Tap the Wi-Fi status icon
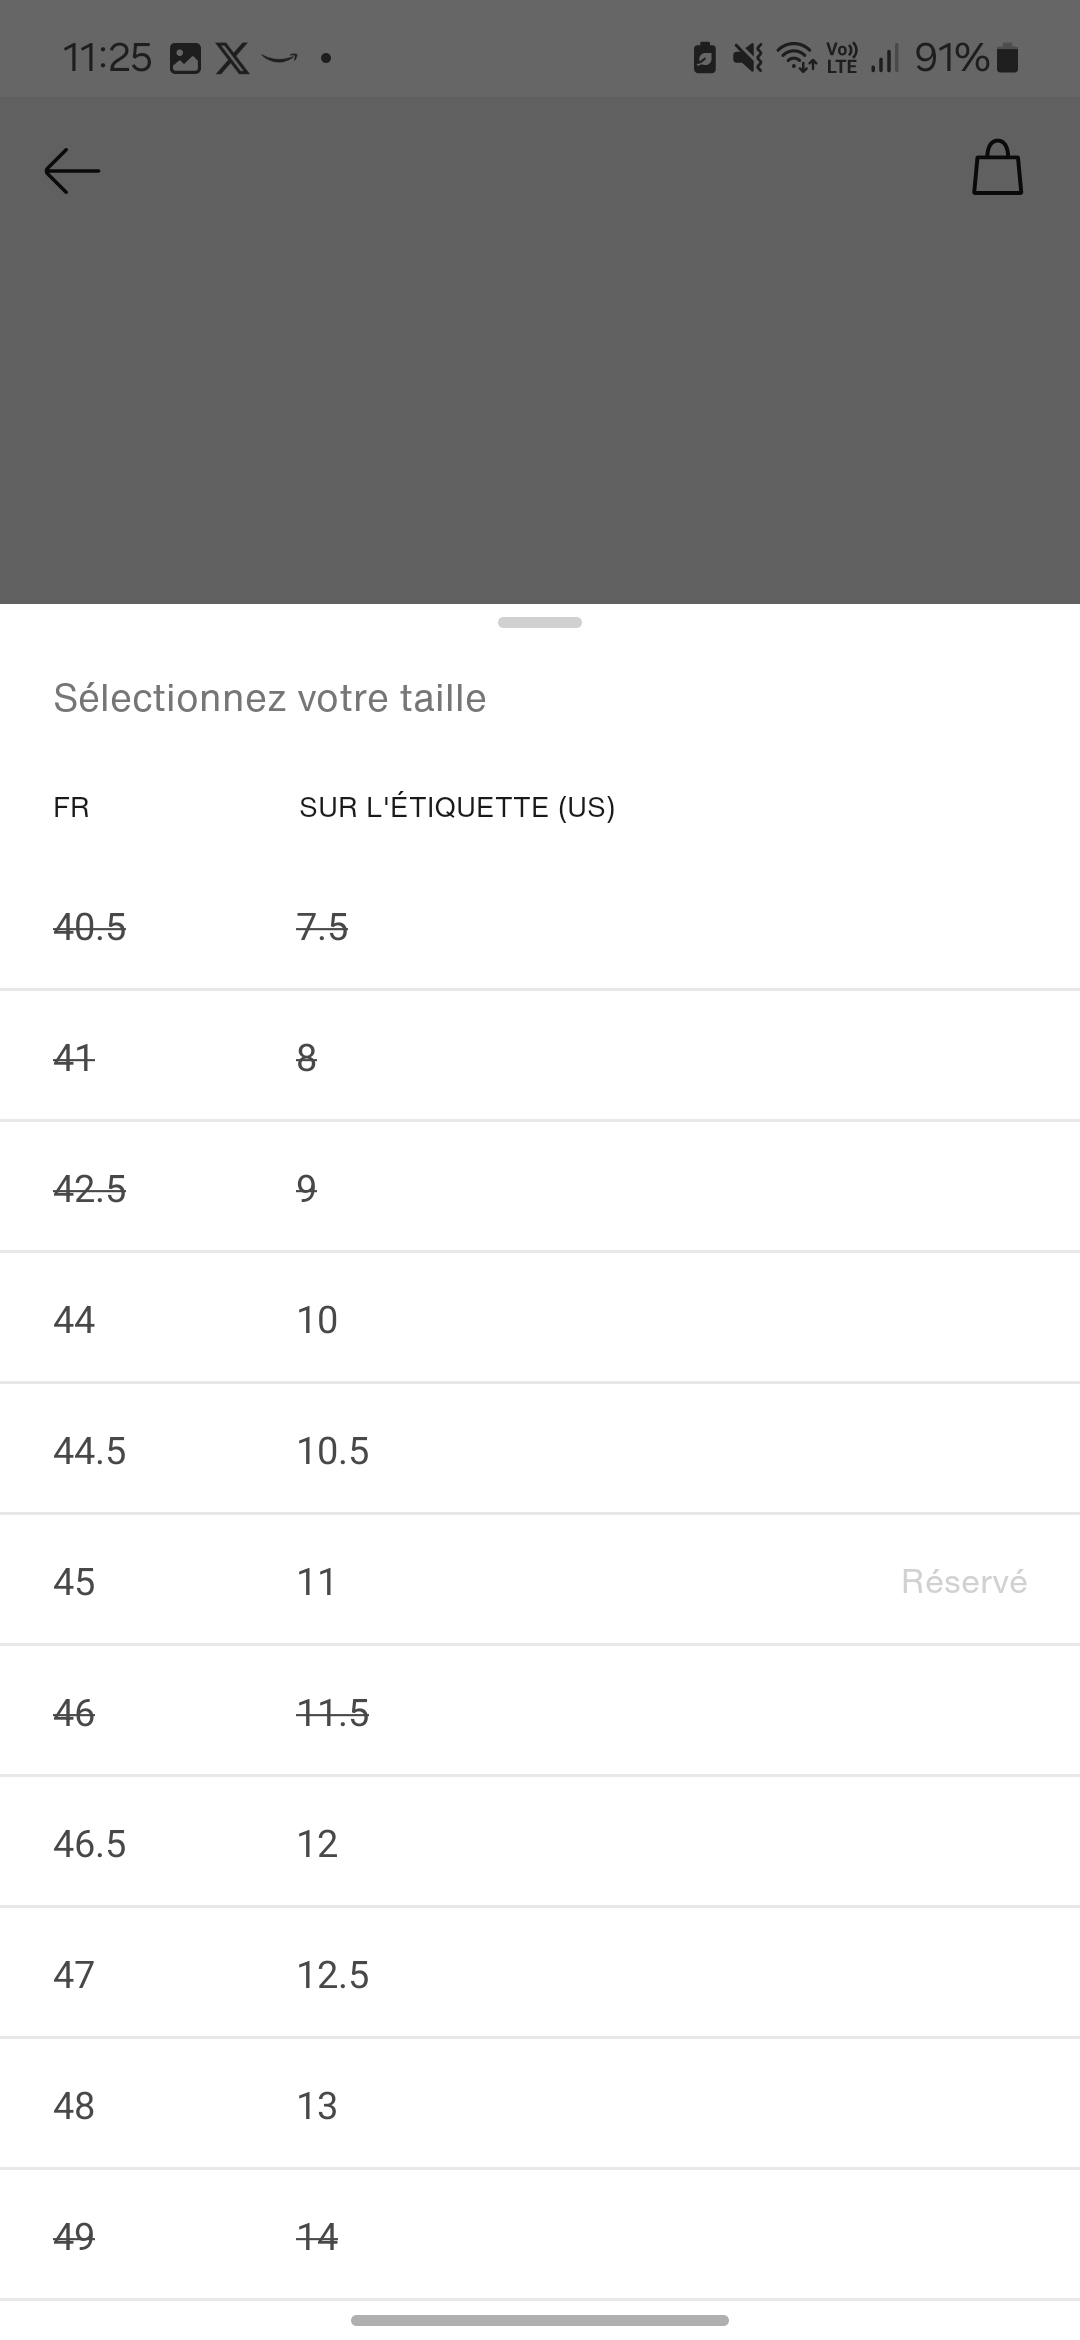This screenshot has height=2340, width=1080. pos(796,58)
